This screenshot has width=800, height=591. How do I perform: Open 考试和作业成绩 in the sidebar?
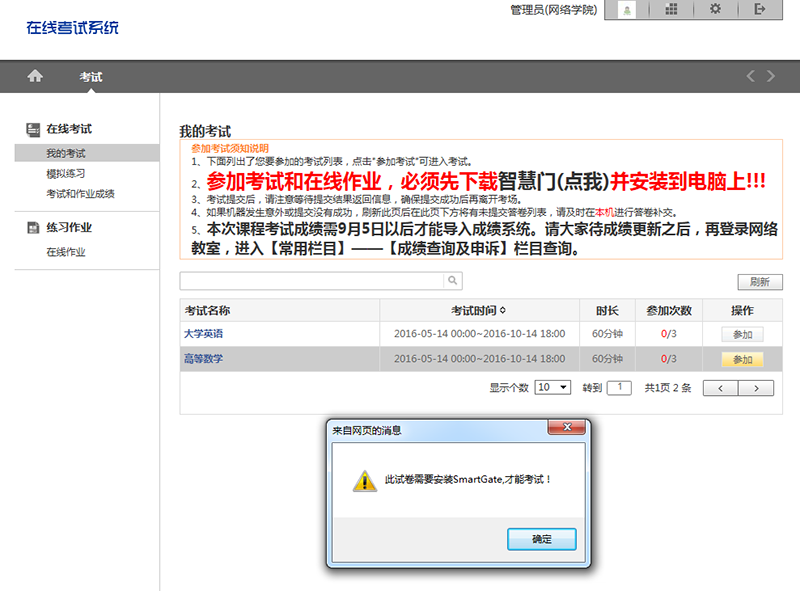point(80,194)
